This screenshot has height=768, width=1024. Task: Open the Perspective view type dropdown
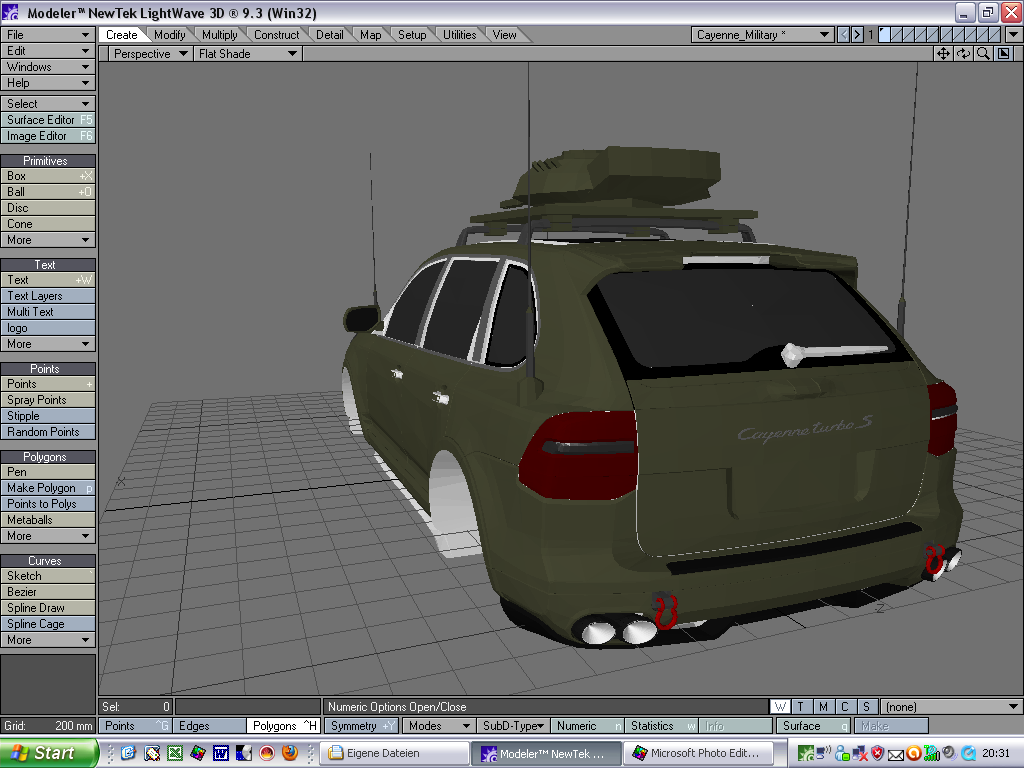(150, 54)
